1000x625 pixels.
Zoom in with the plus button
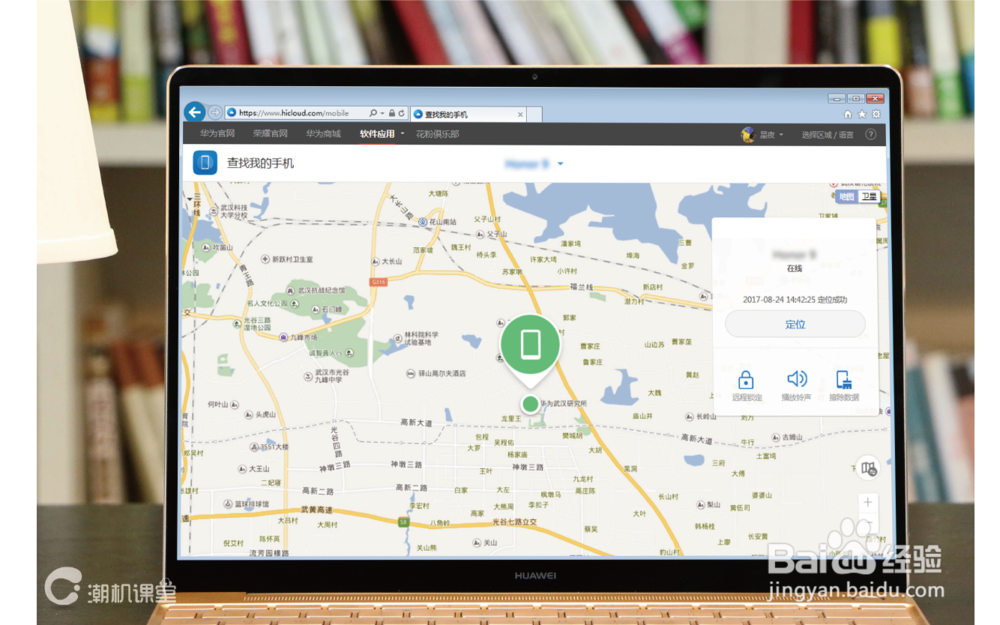point(867,503)
